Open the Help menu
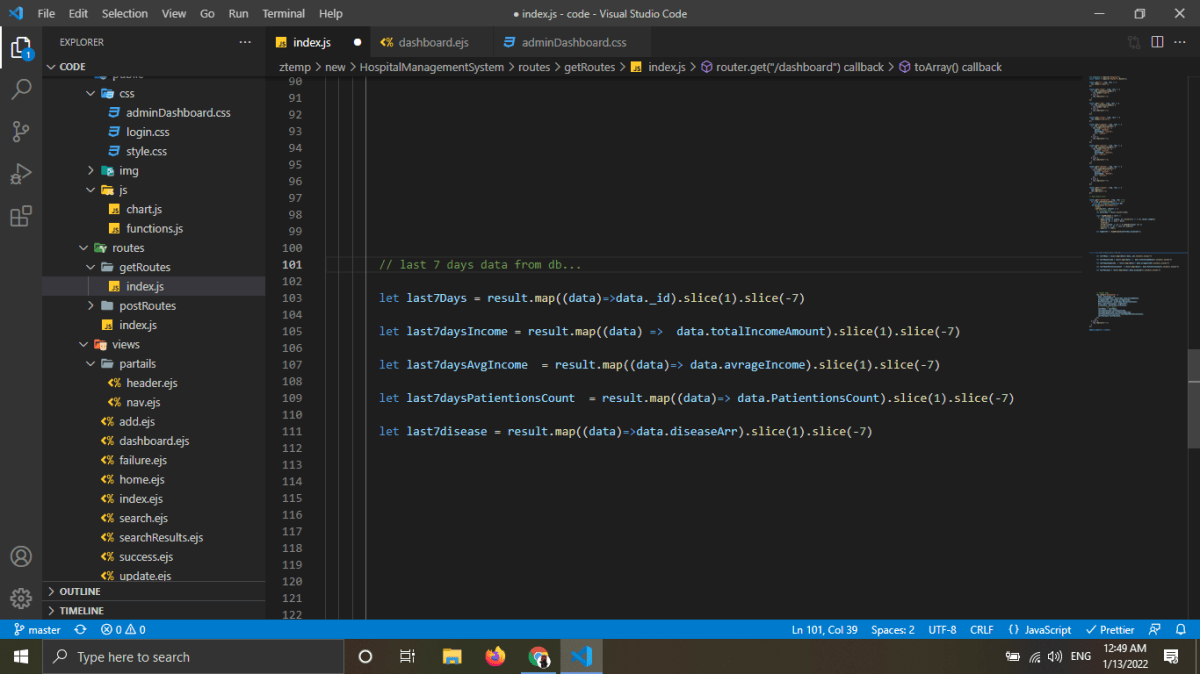Screen dimensions: 1200x674 (330, 14)
